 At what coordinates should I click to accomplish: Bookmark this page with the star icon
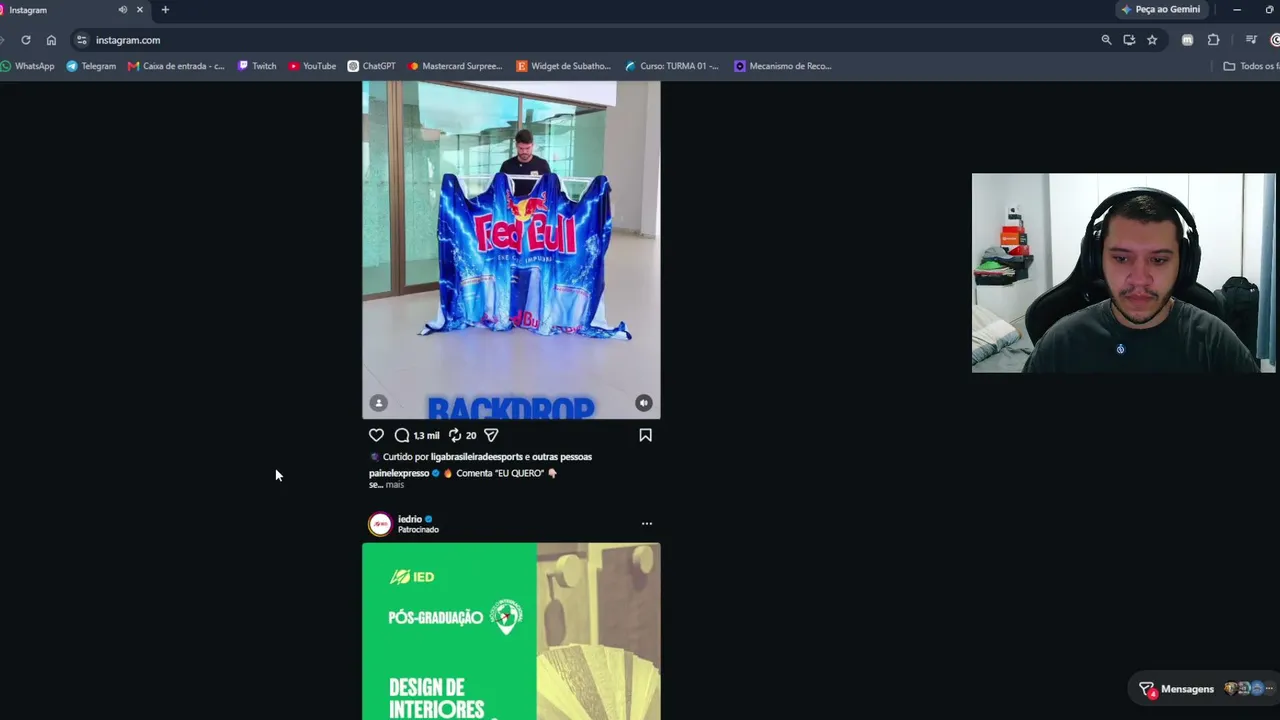coord(1152,40)
